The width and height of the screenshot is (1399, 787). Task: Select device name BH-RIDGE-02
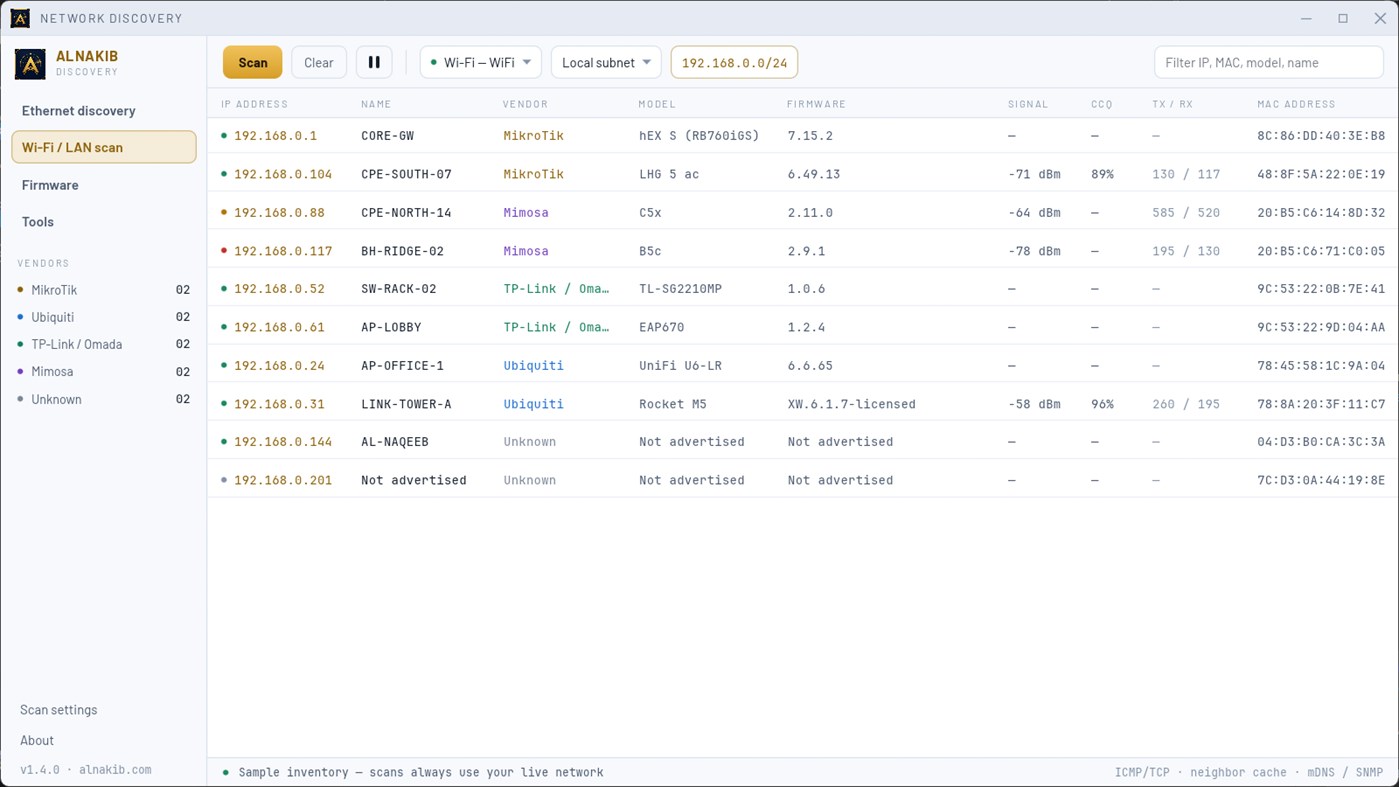402,251
